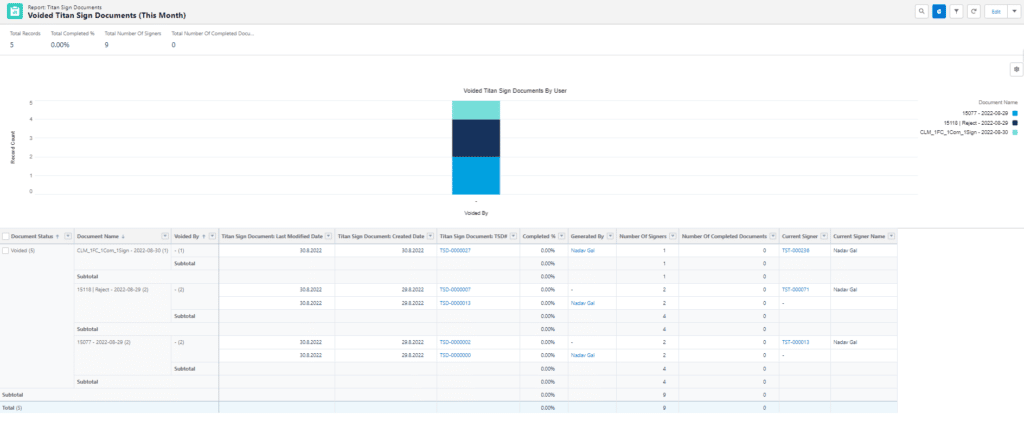Refresh the report with the reload icon

[973, 11]
